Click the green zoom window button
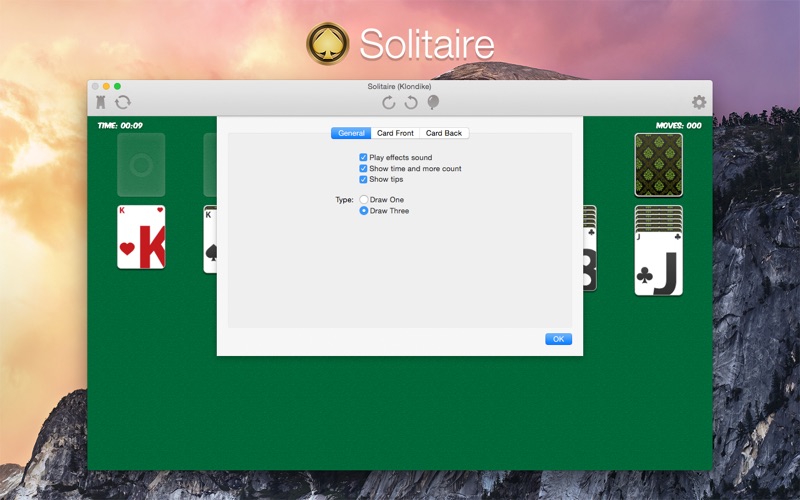The image size is (800, 500). click(117, 86)
